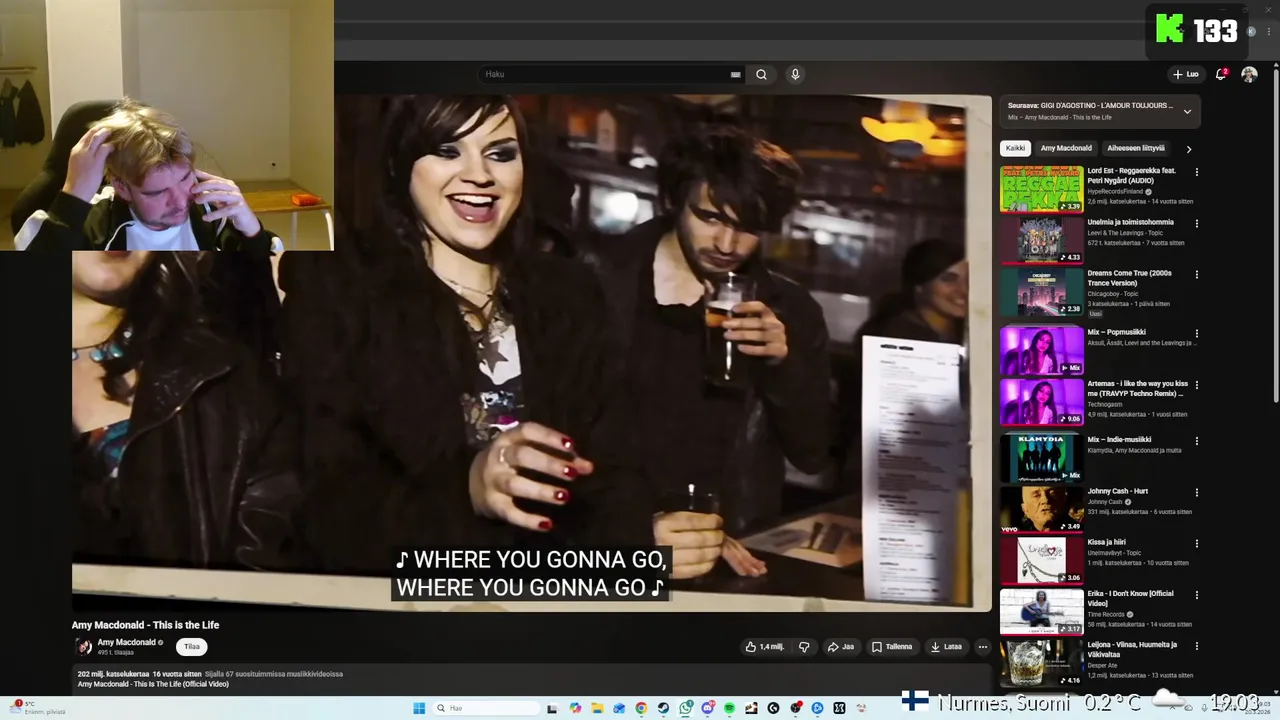Open WhatsApp from the taskbar

point(686,708)
